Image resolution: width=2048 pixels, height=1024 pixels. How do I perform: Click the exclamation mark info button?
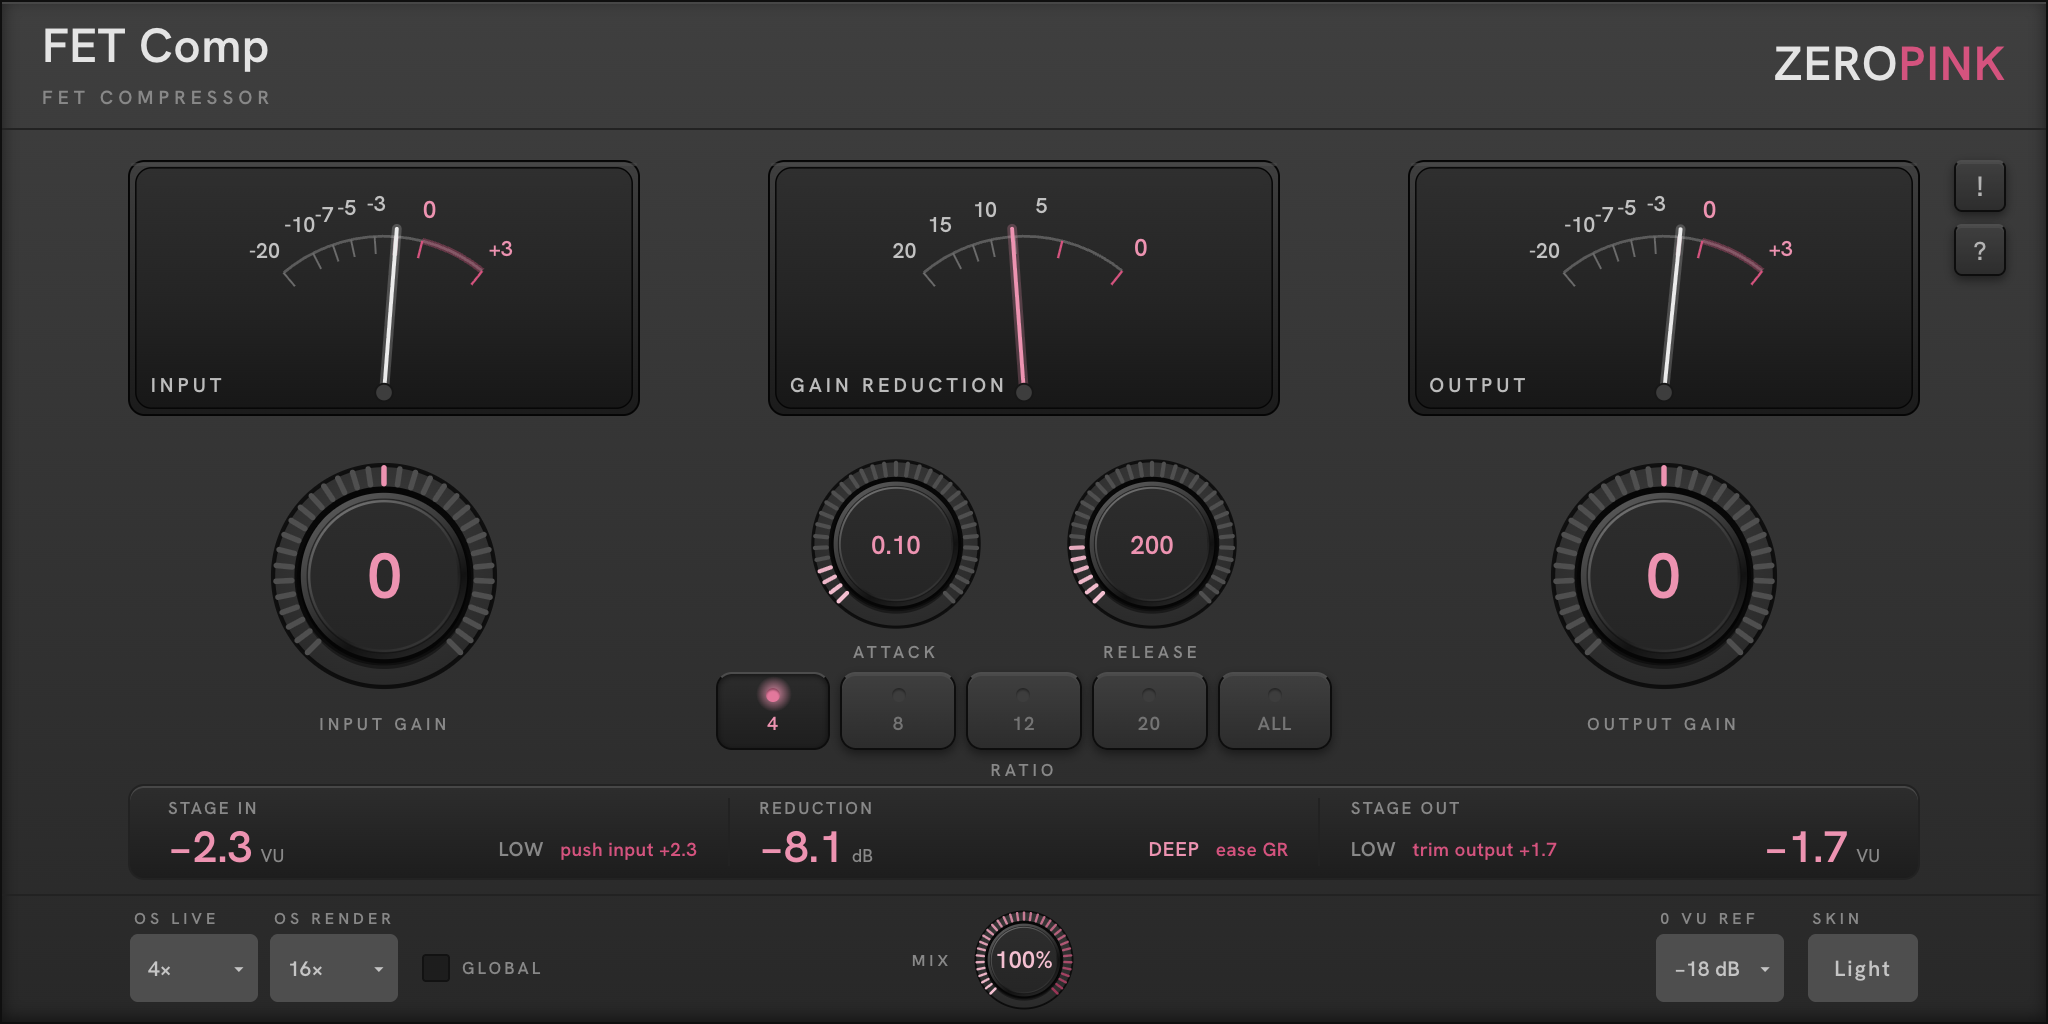[x=1979, y=187]
